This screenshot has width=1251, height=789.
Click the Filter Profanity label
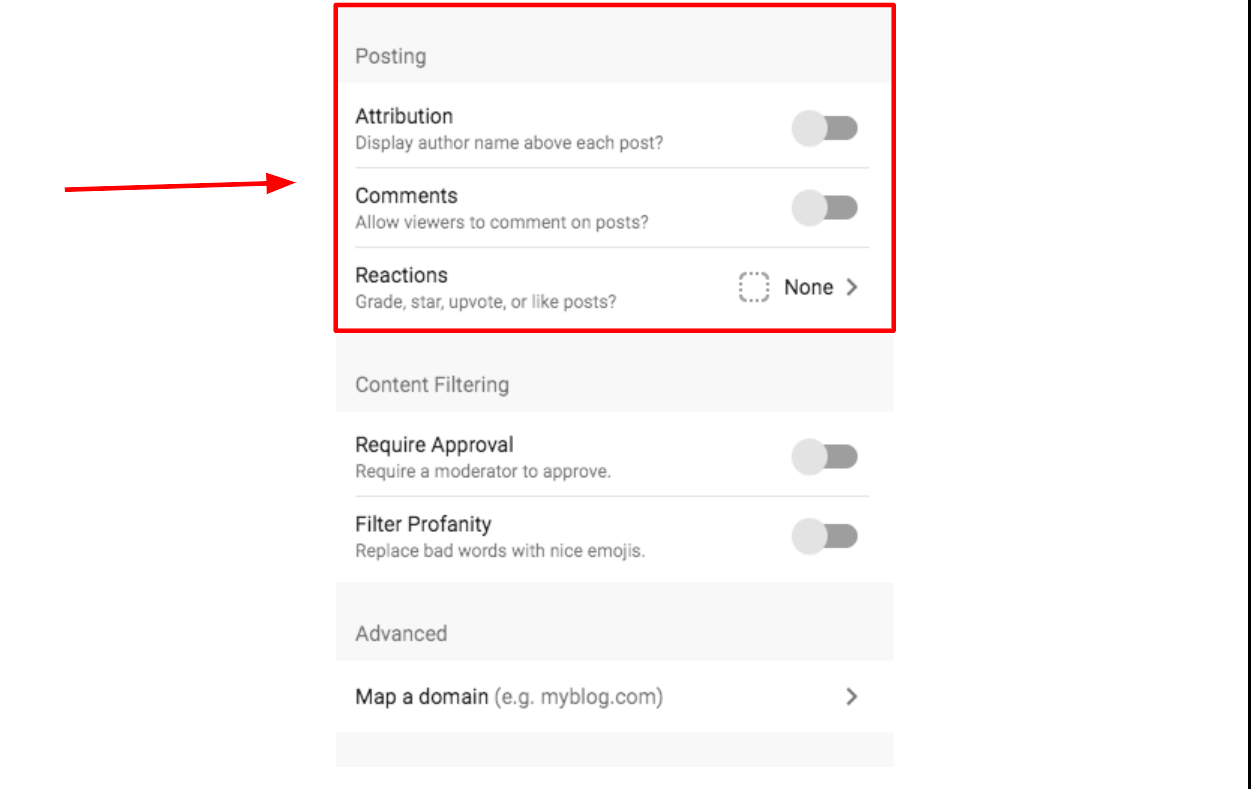point(423,524)
